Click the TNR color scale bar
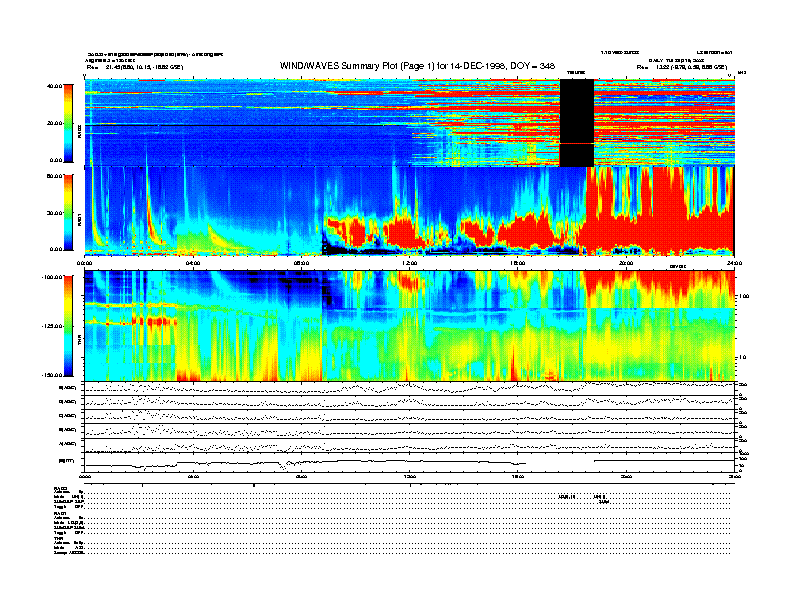The height and width of the screenshot is (612, 792). (x=68, y=326)
